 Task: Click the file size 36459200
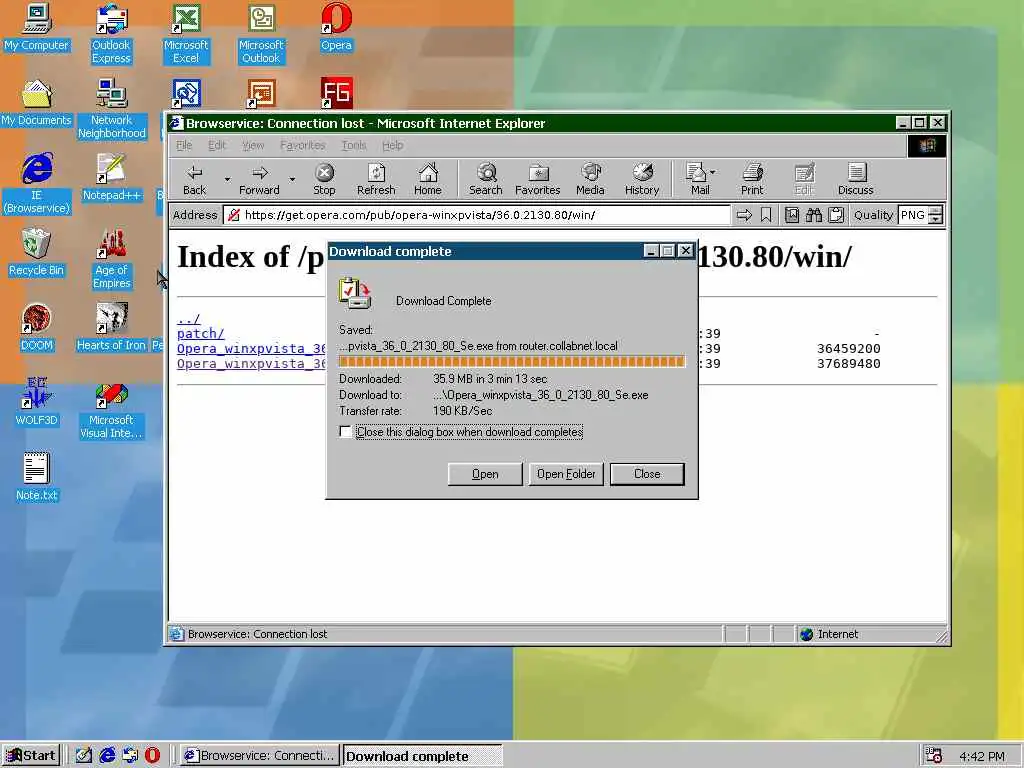point(848,349)
